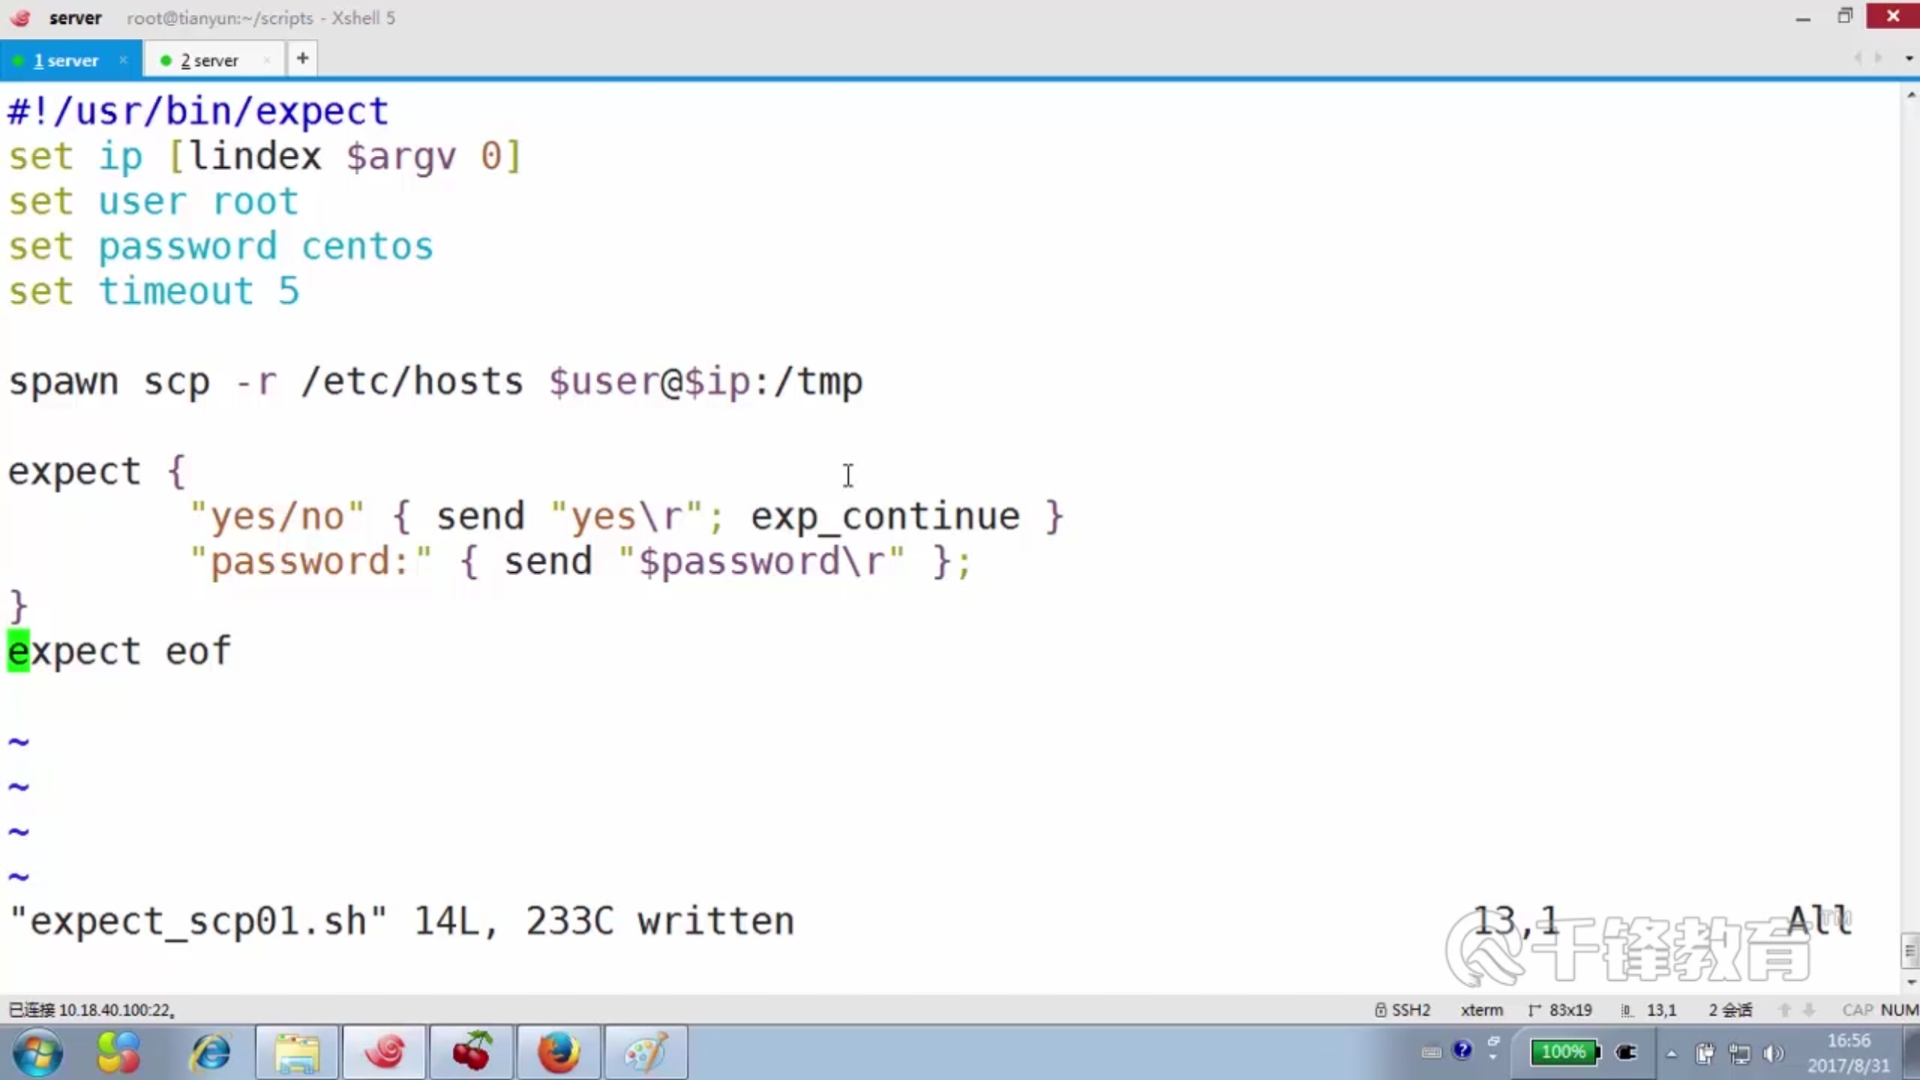Toggle the CAP lock indicator

[x=1857, y=1010]
